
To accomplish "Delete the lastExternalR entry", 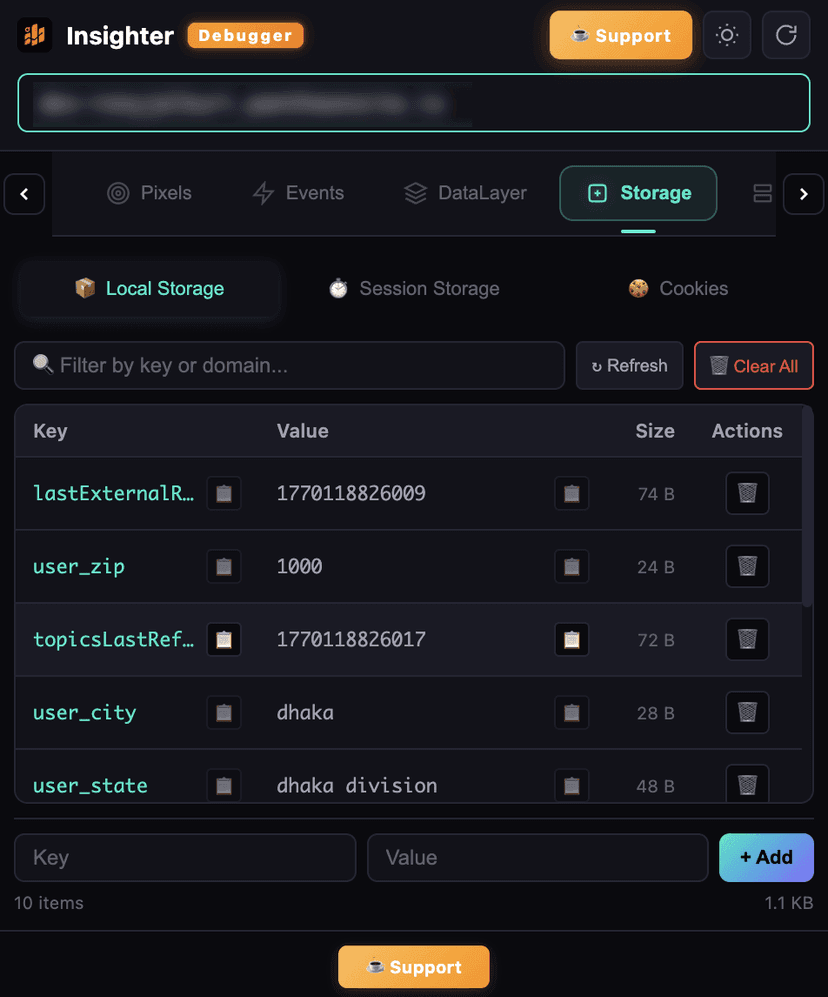I will coord(747,493).
